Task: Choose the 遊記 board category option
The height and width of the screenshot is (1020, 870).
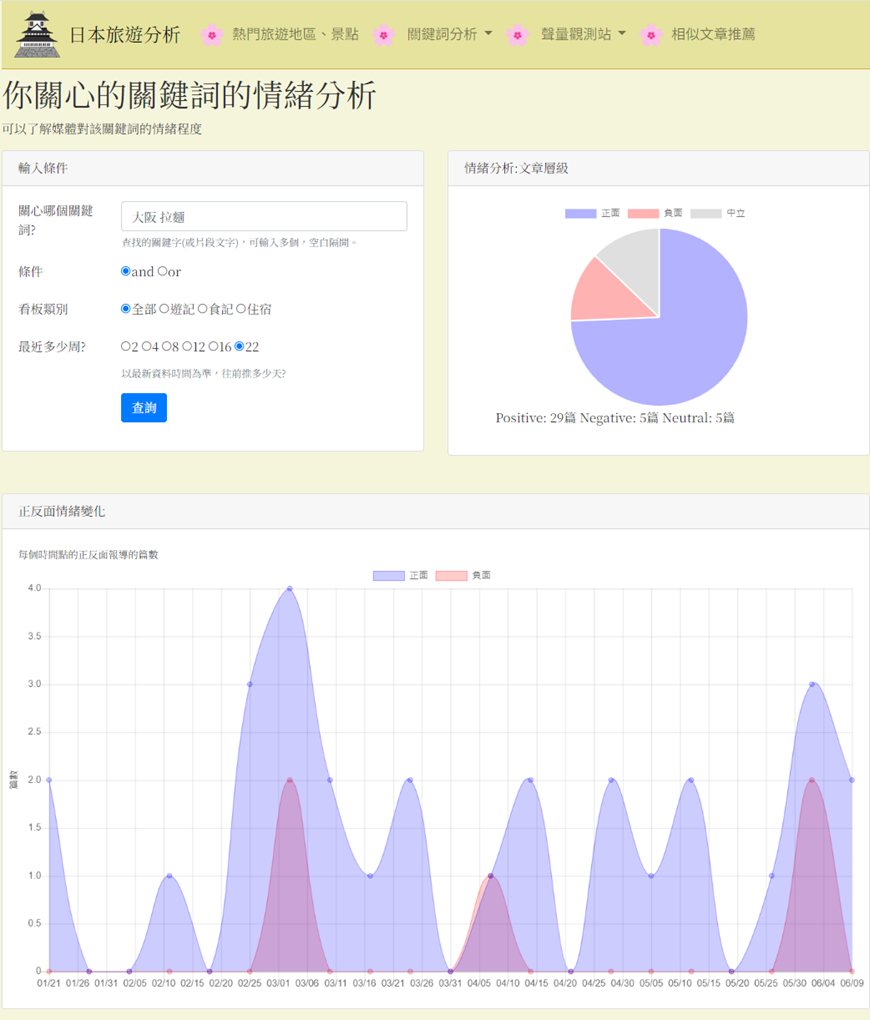Action: click(x=164, y=309)
